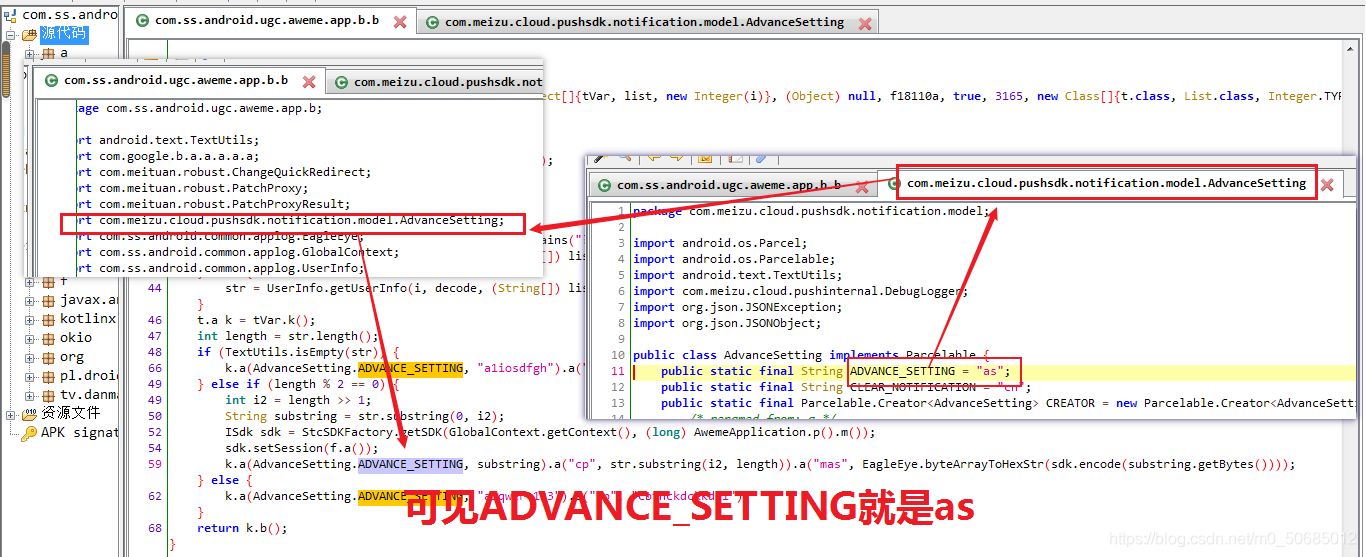The height and width of the screenshot is (557, 1366).
Task: Close main window aweme.app.b.b tab
Action: 400,22
